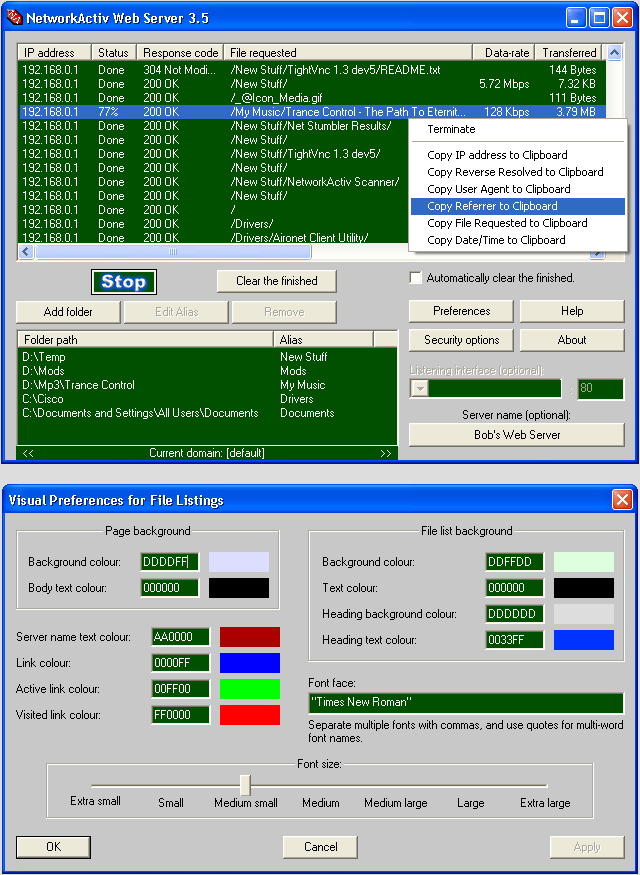
Task: Click Cancel in Visual Preferences dialog
Action: [320, 847]
